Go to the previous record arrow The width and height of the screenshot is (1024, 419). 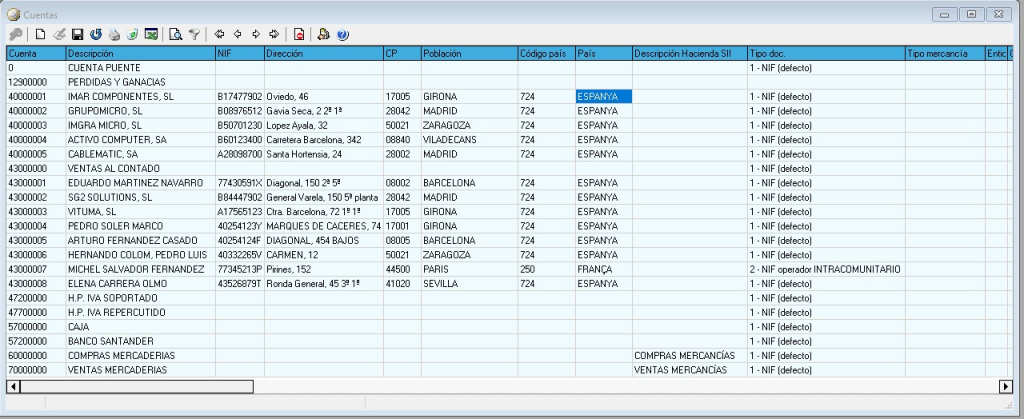coord(238,34)
